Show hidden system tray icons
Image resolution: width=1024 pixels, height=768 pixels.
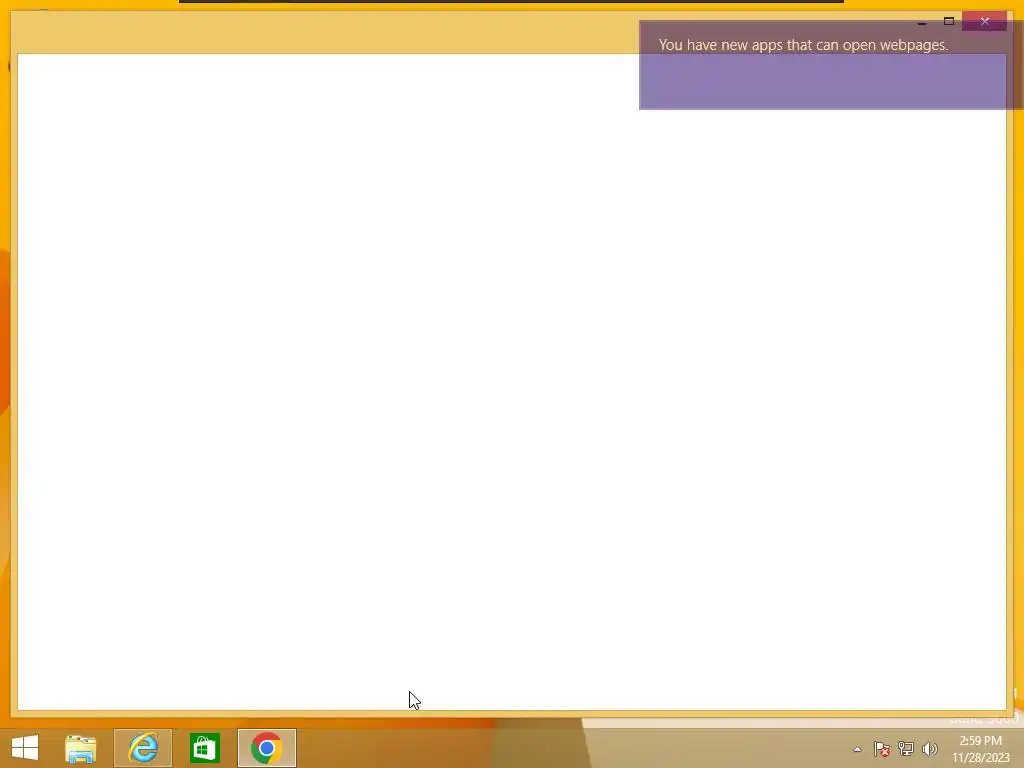click(857, 749)
